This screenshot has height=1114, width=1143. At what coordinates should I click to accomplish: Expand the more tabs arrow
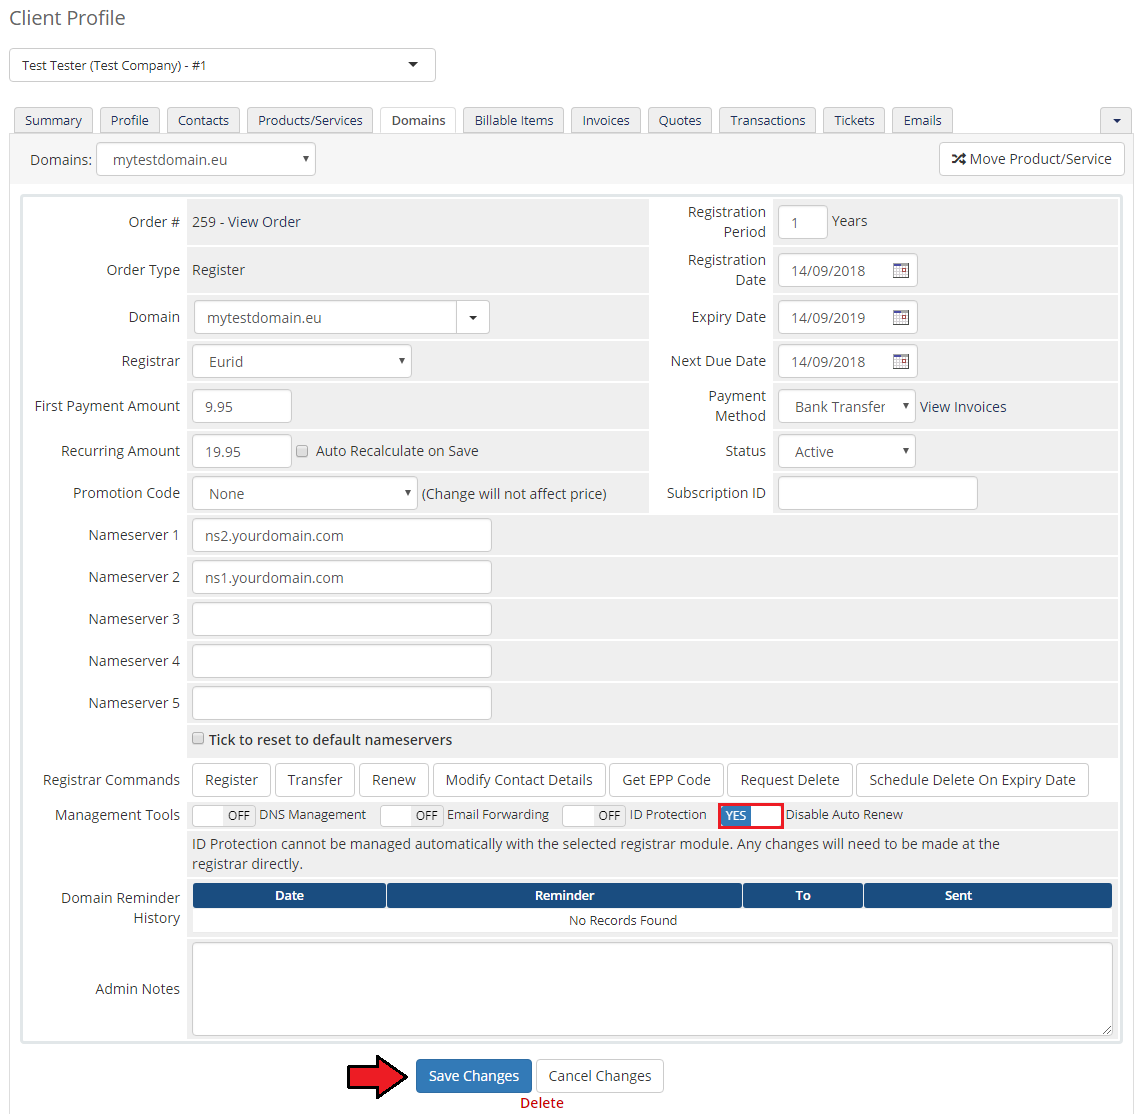[x=1116, y=120]
